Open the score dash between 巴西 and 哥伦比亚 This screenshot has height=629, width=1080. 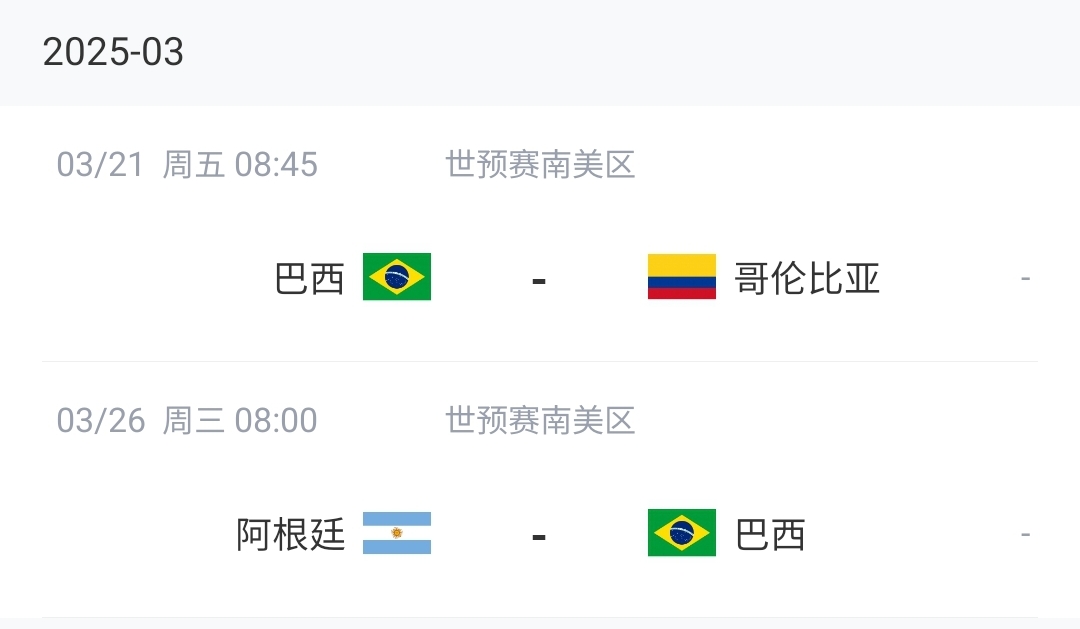[x=539, y=280]
